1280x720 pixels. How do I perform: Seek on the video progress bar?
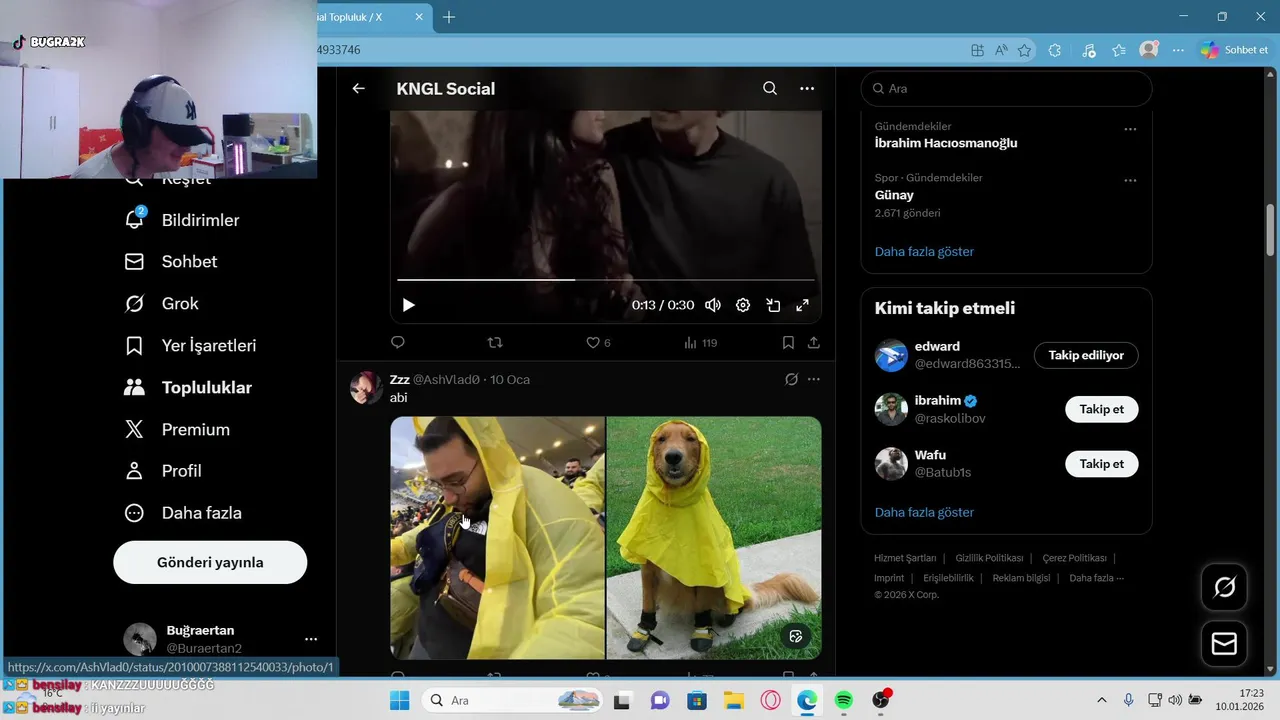tap(605, 280)
